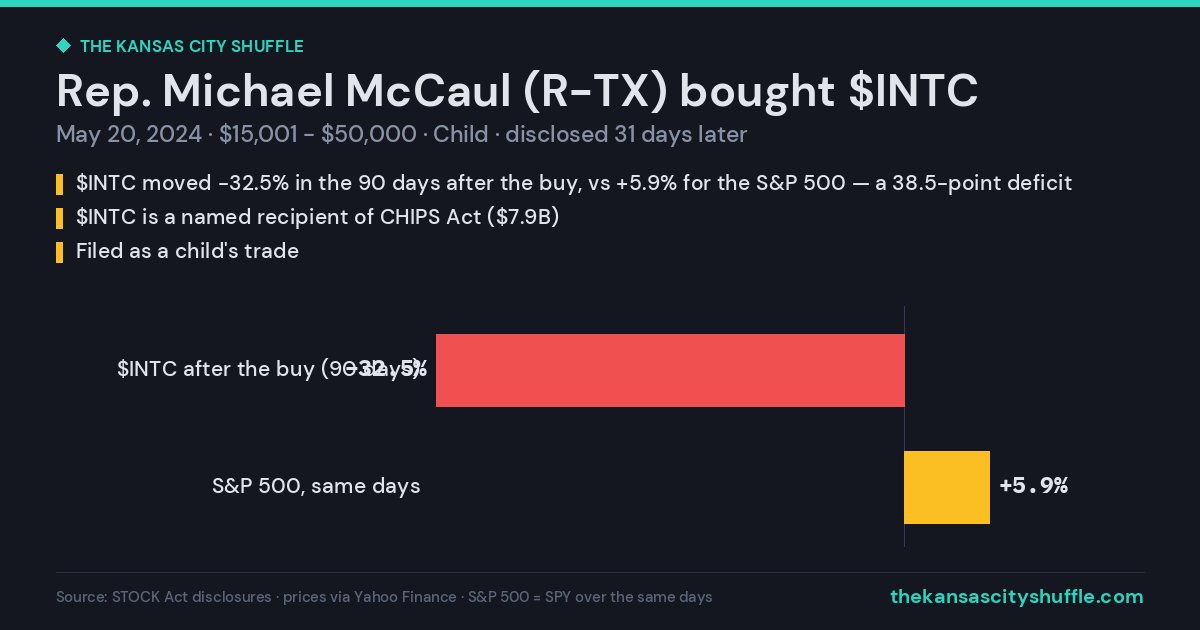Click the thekansascityshuffle.com link
Viewport: 1200px width, 630px height.
[1016, 597]
